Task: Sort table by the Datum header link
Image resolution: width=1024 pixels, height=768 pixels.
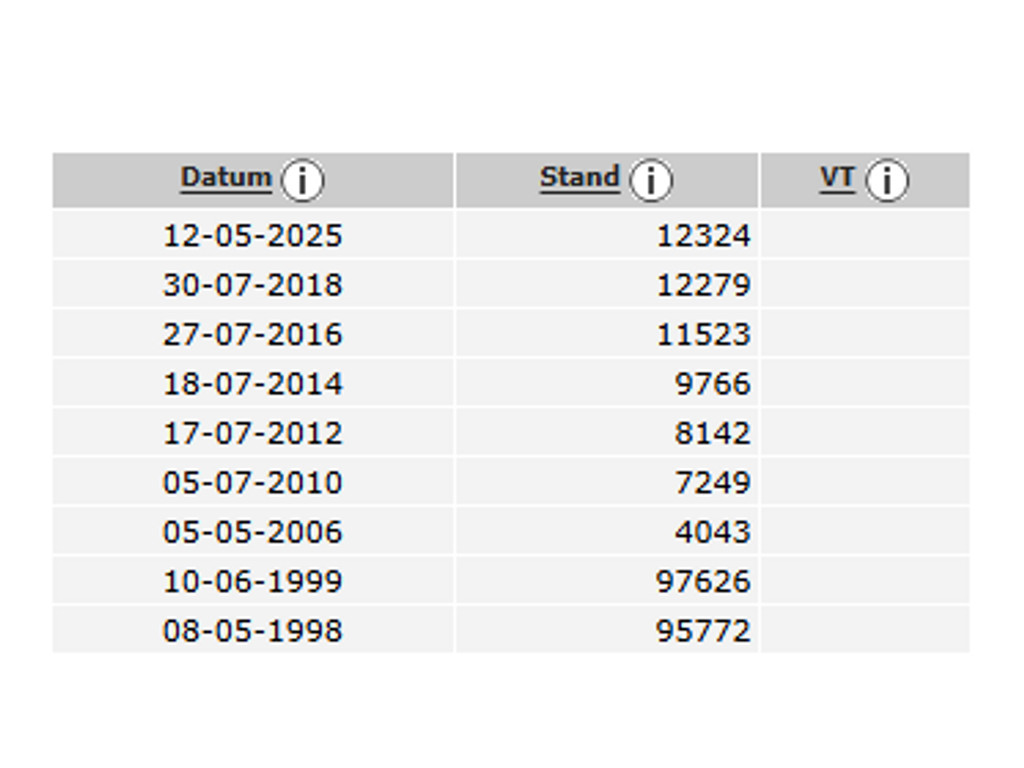Action: [226, 178]
